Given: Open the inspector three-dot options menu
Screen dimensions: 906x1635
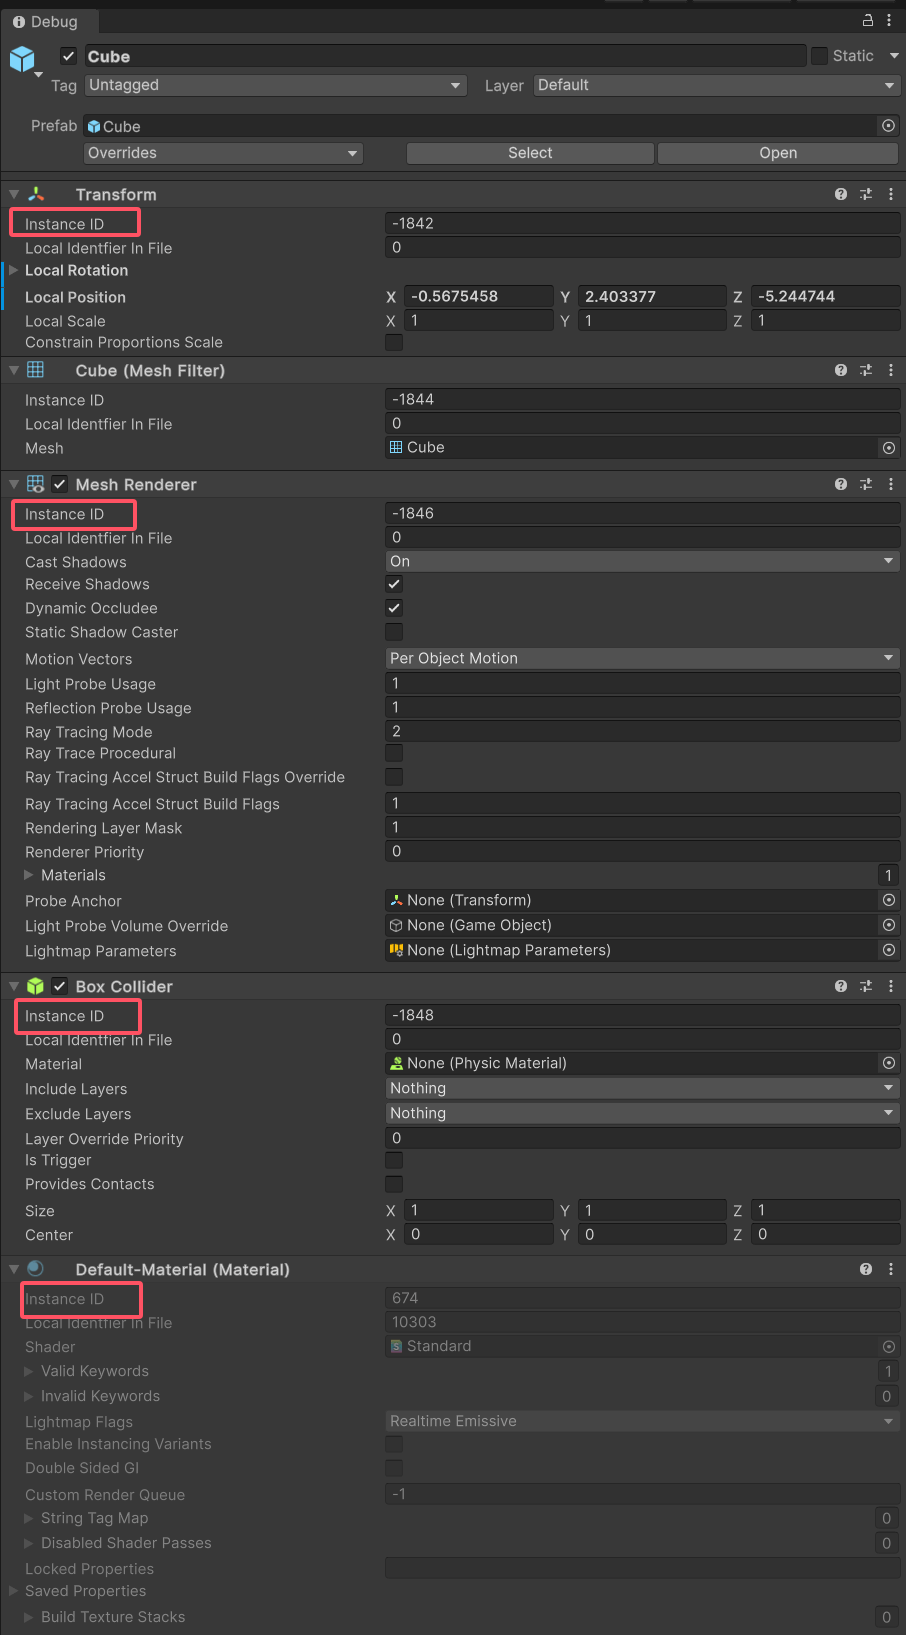Looking at the screenshot, I should click(889, 20).
